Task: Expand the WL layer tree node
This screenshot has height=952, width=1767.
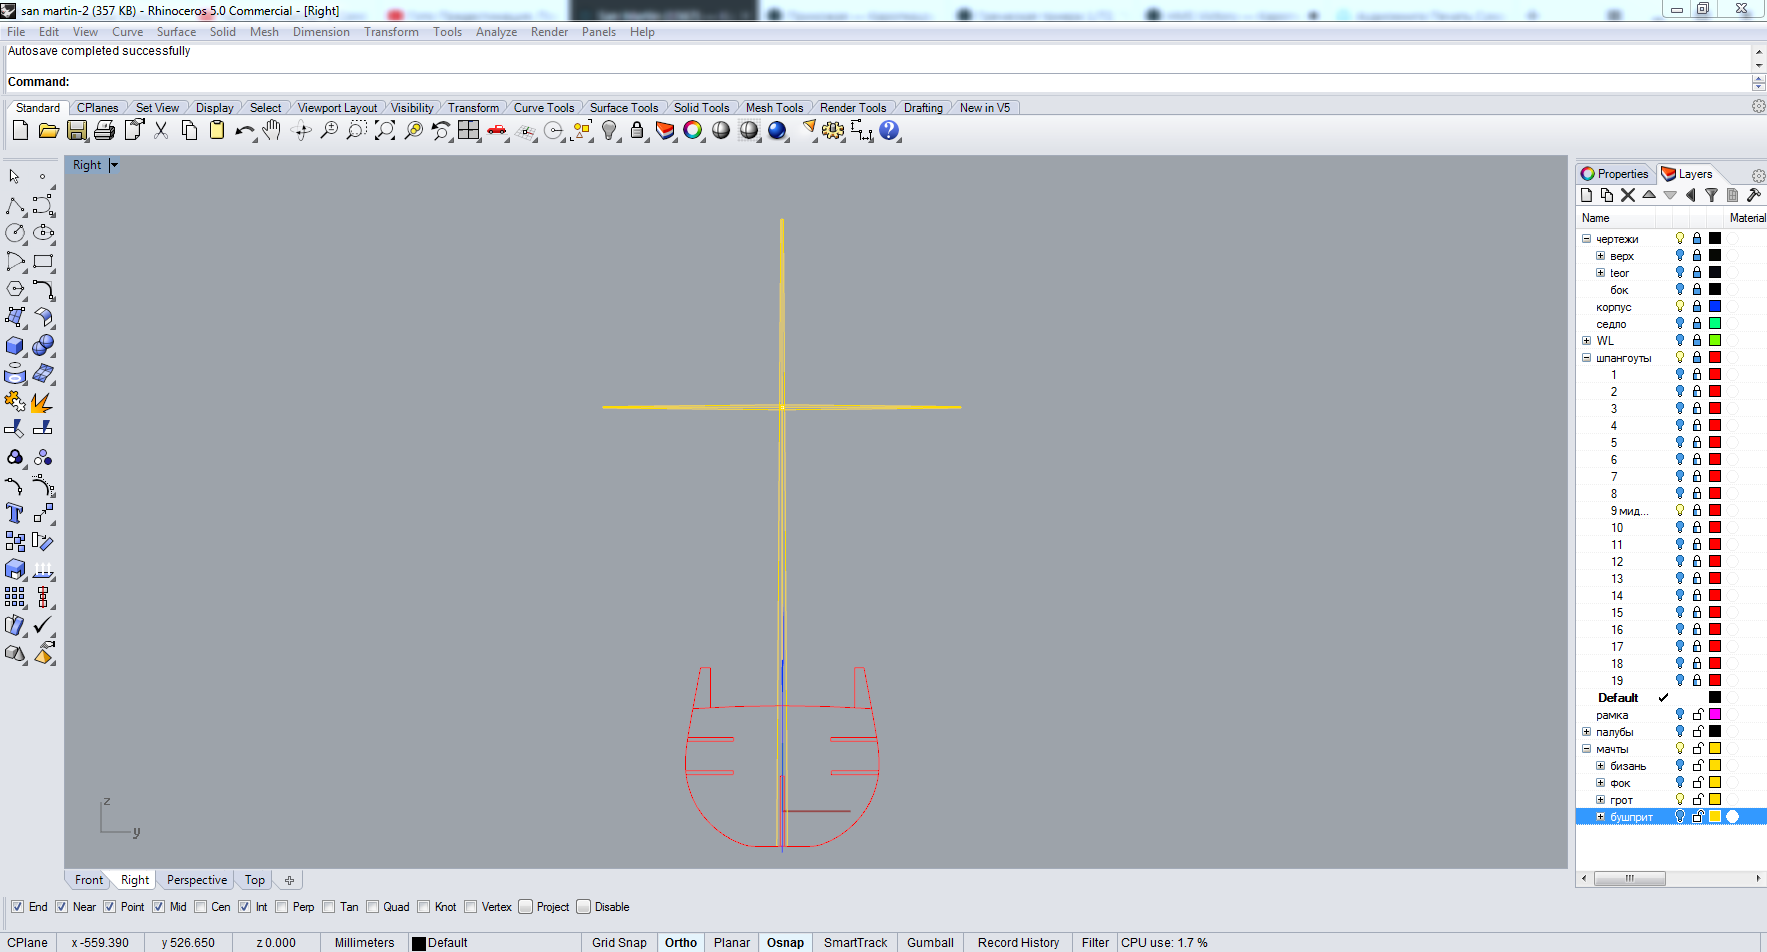Action: tap(1586, 341)
